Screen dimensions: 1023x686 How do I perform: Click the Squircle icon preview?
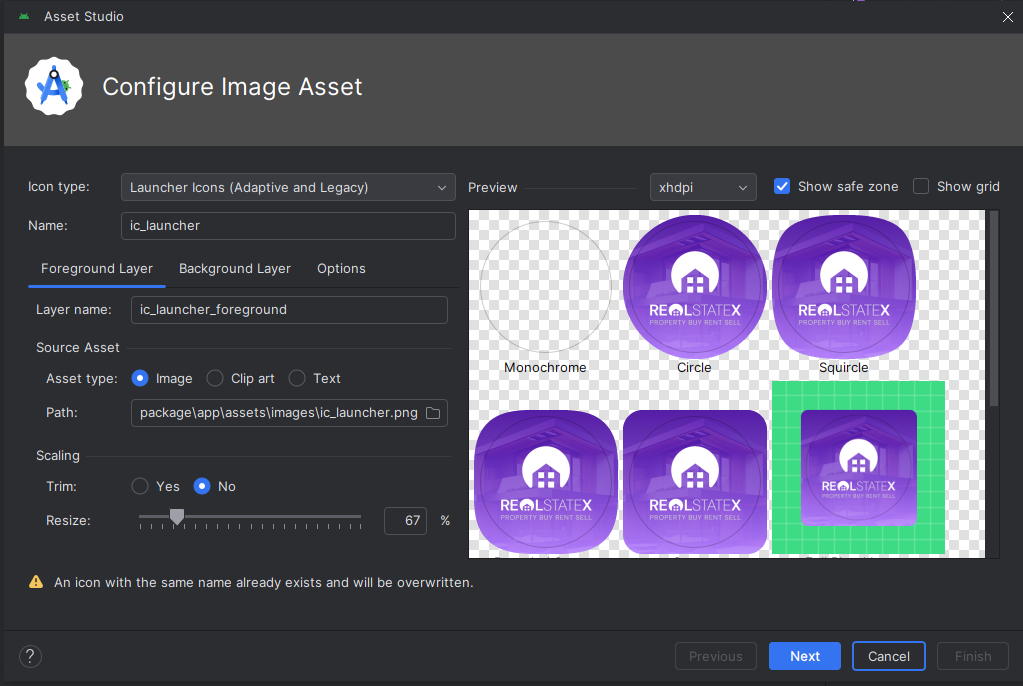(843, 287)
